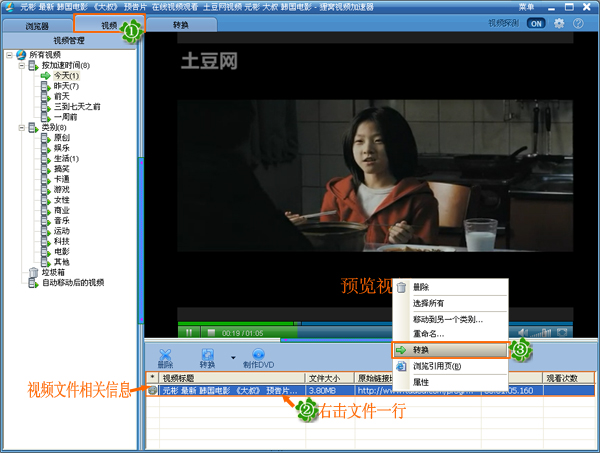Click the 转换 toolbar button
This screenshot has width=600, height=453.
(x=207, y=358)
